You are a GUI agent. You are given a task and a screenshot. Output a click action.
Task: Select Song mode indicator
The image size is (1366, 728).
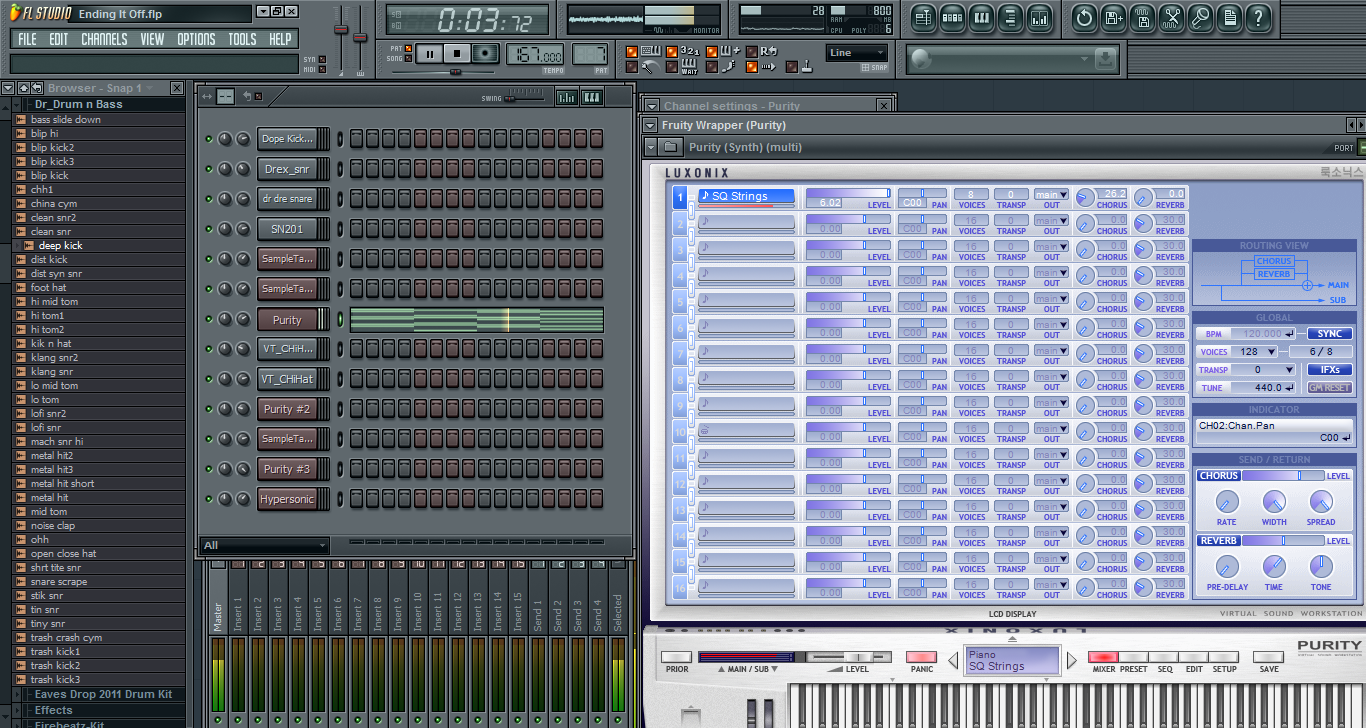point(408,58)
